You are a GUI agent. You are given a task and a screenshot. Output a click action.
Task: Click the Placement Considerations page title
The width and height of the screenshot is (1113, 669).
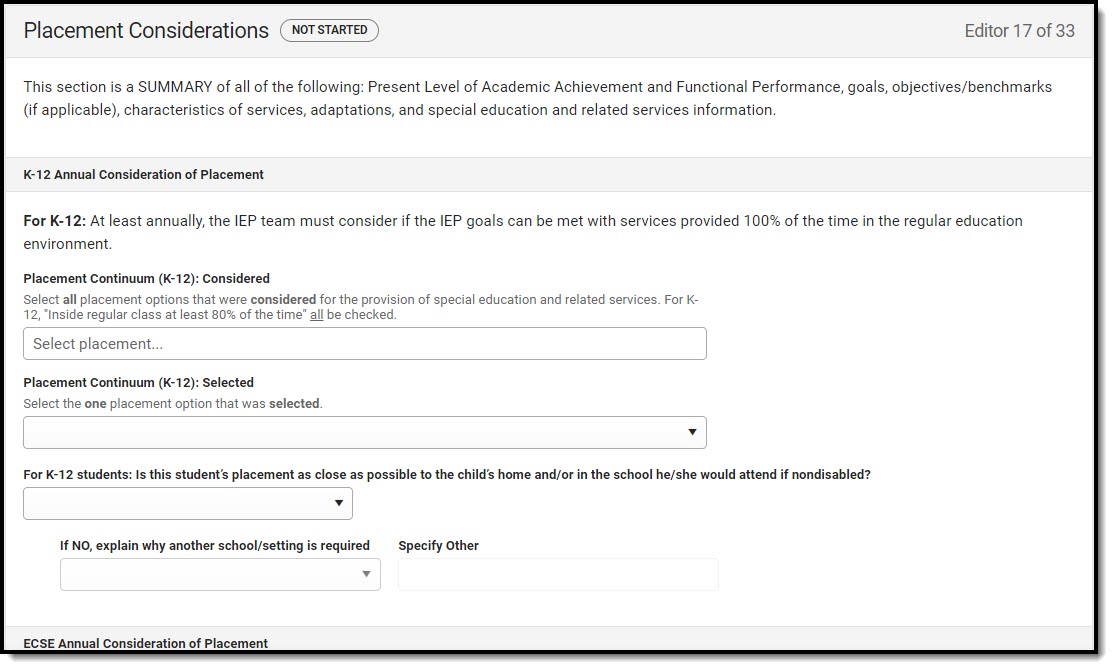coord(146,31)
